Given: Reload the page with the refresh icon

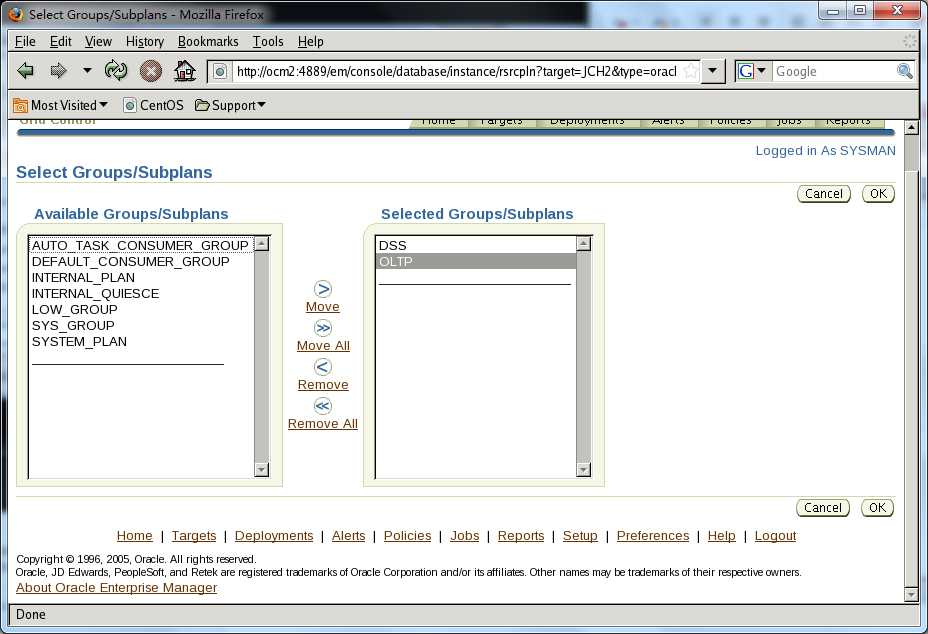Looking at the screenshot, I should click(x=116, y=70).
